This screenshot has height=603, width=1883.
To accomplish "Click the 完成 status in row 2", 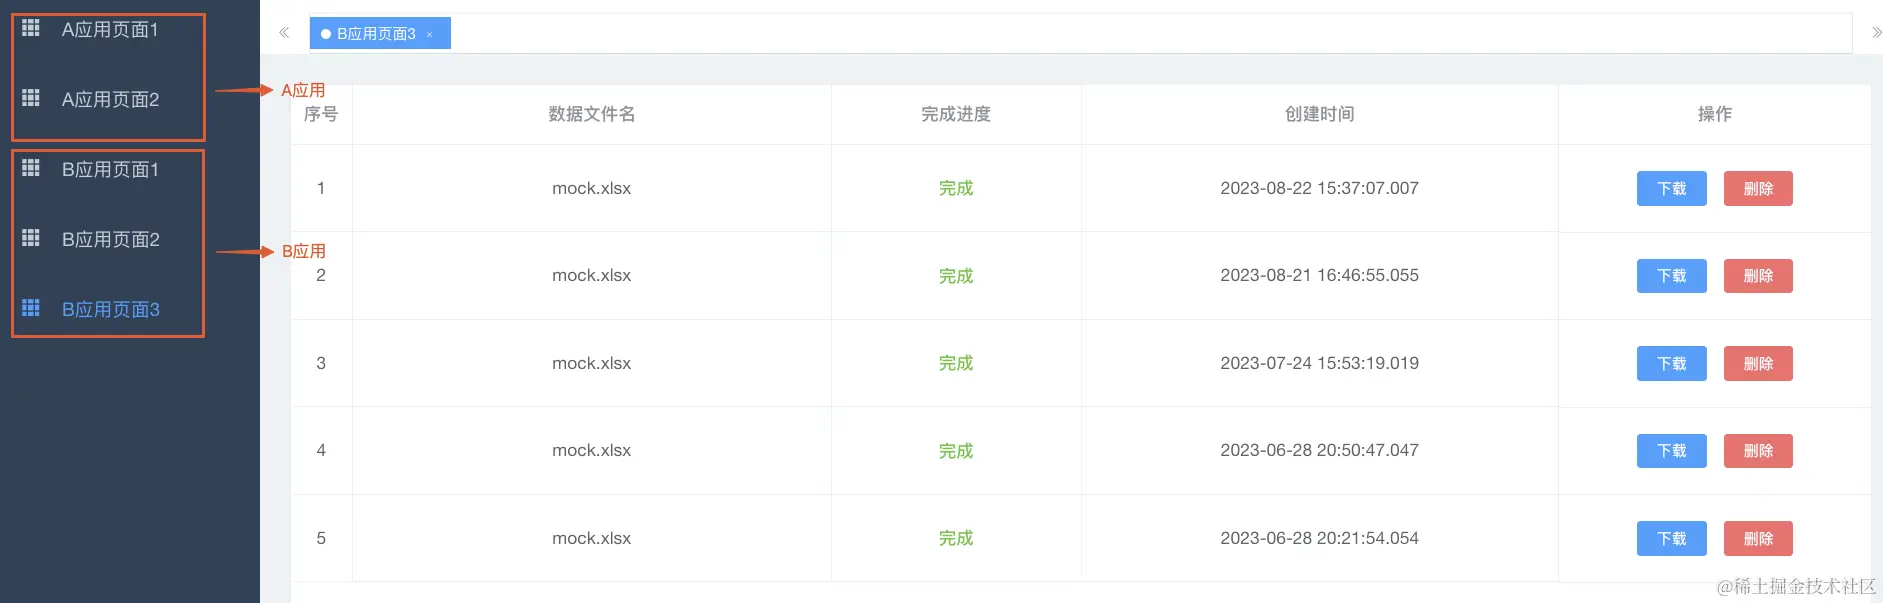I will 956,276.
